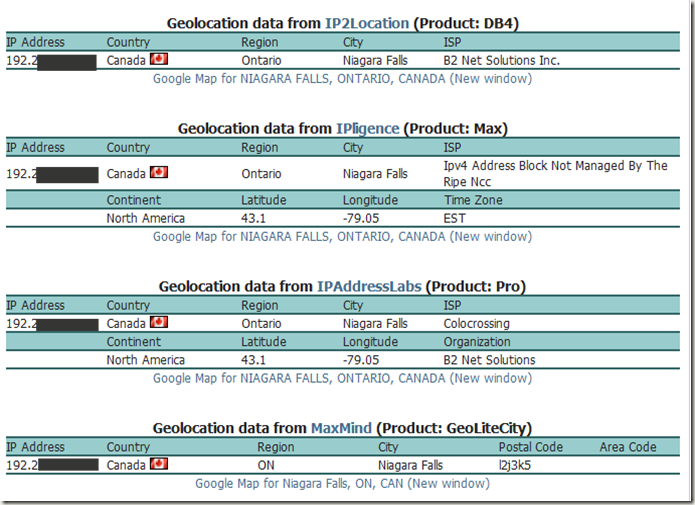
Task: Open the IPligence provider link
Action: tap(367, 129)
